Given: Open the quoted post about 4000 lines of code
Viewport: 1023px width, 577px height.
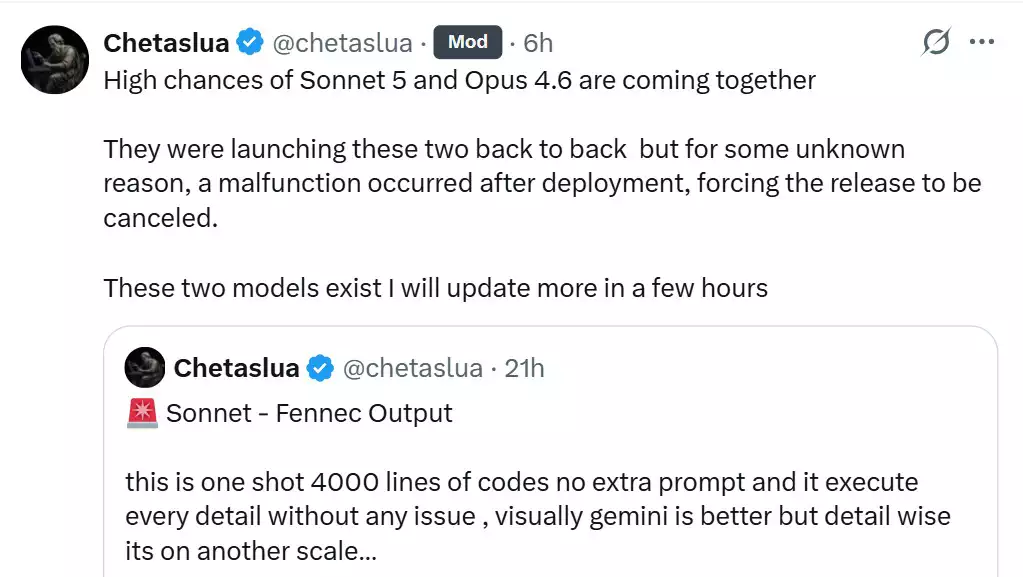Looking at the screenshot, I should point(550,452).
